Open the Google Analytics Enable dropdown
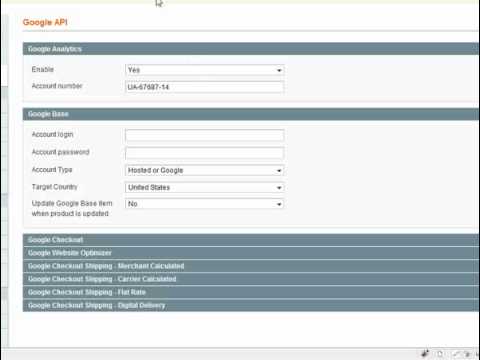 [205, 70]
